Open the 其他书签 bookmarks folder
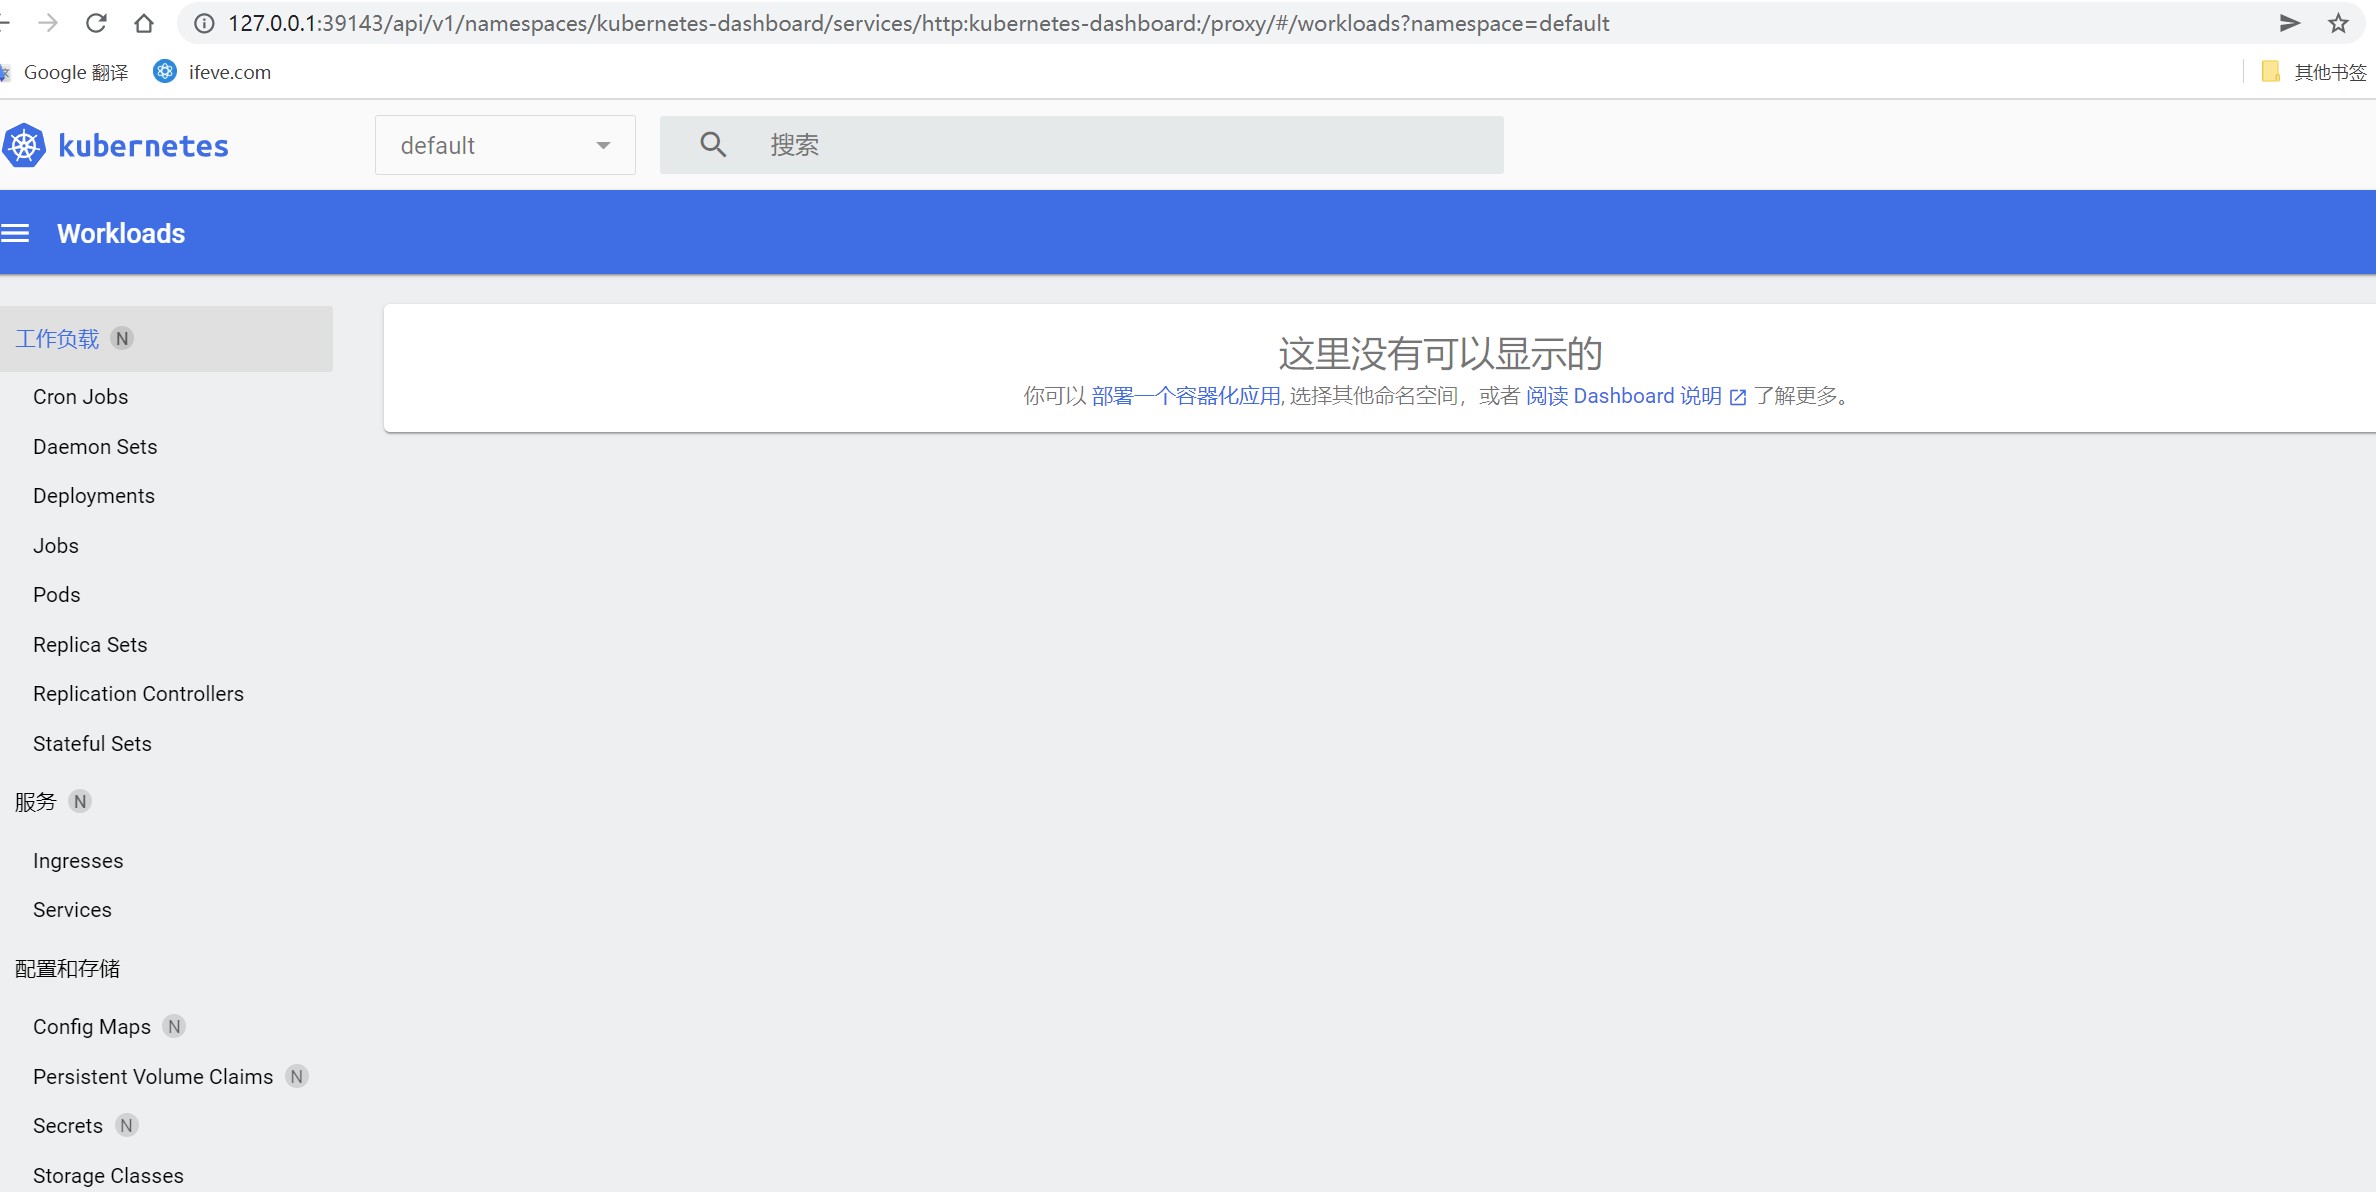This screenshot has width=2376, height=1192. click(x=2314, y=72)
